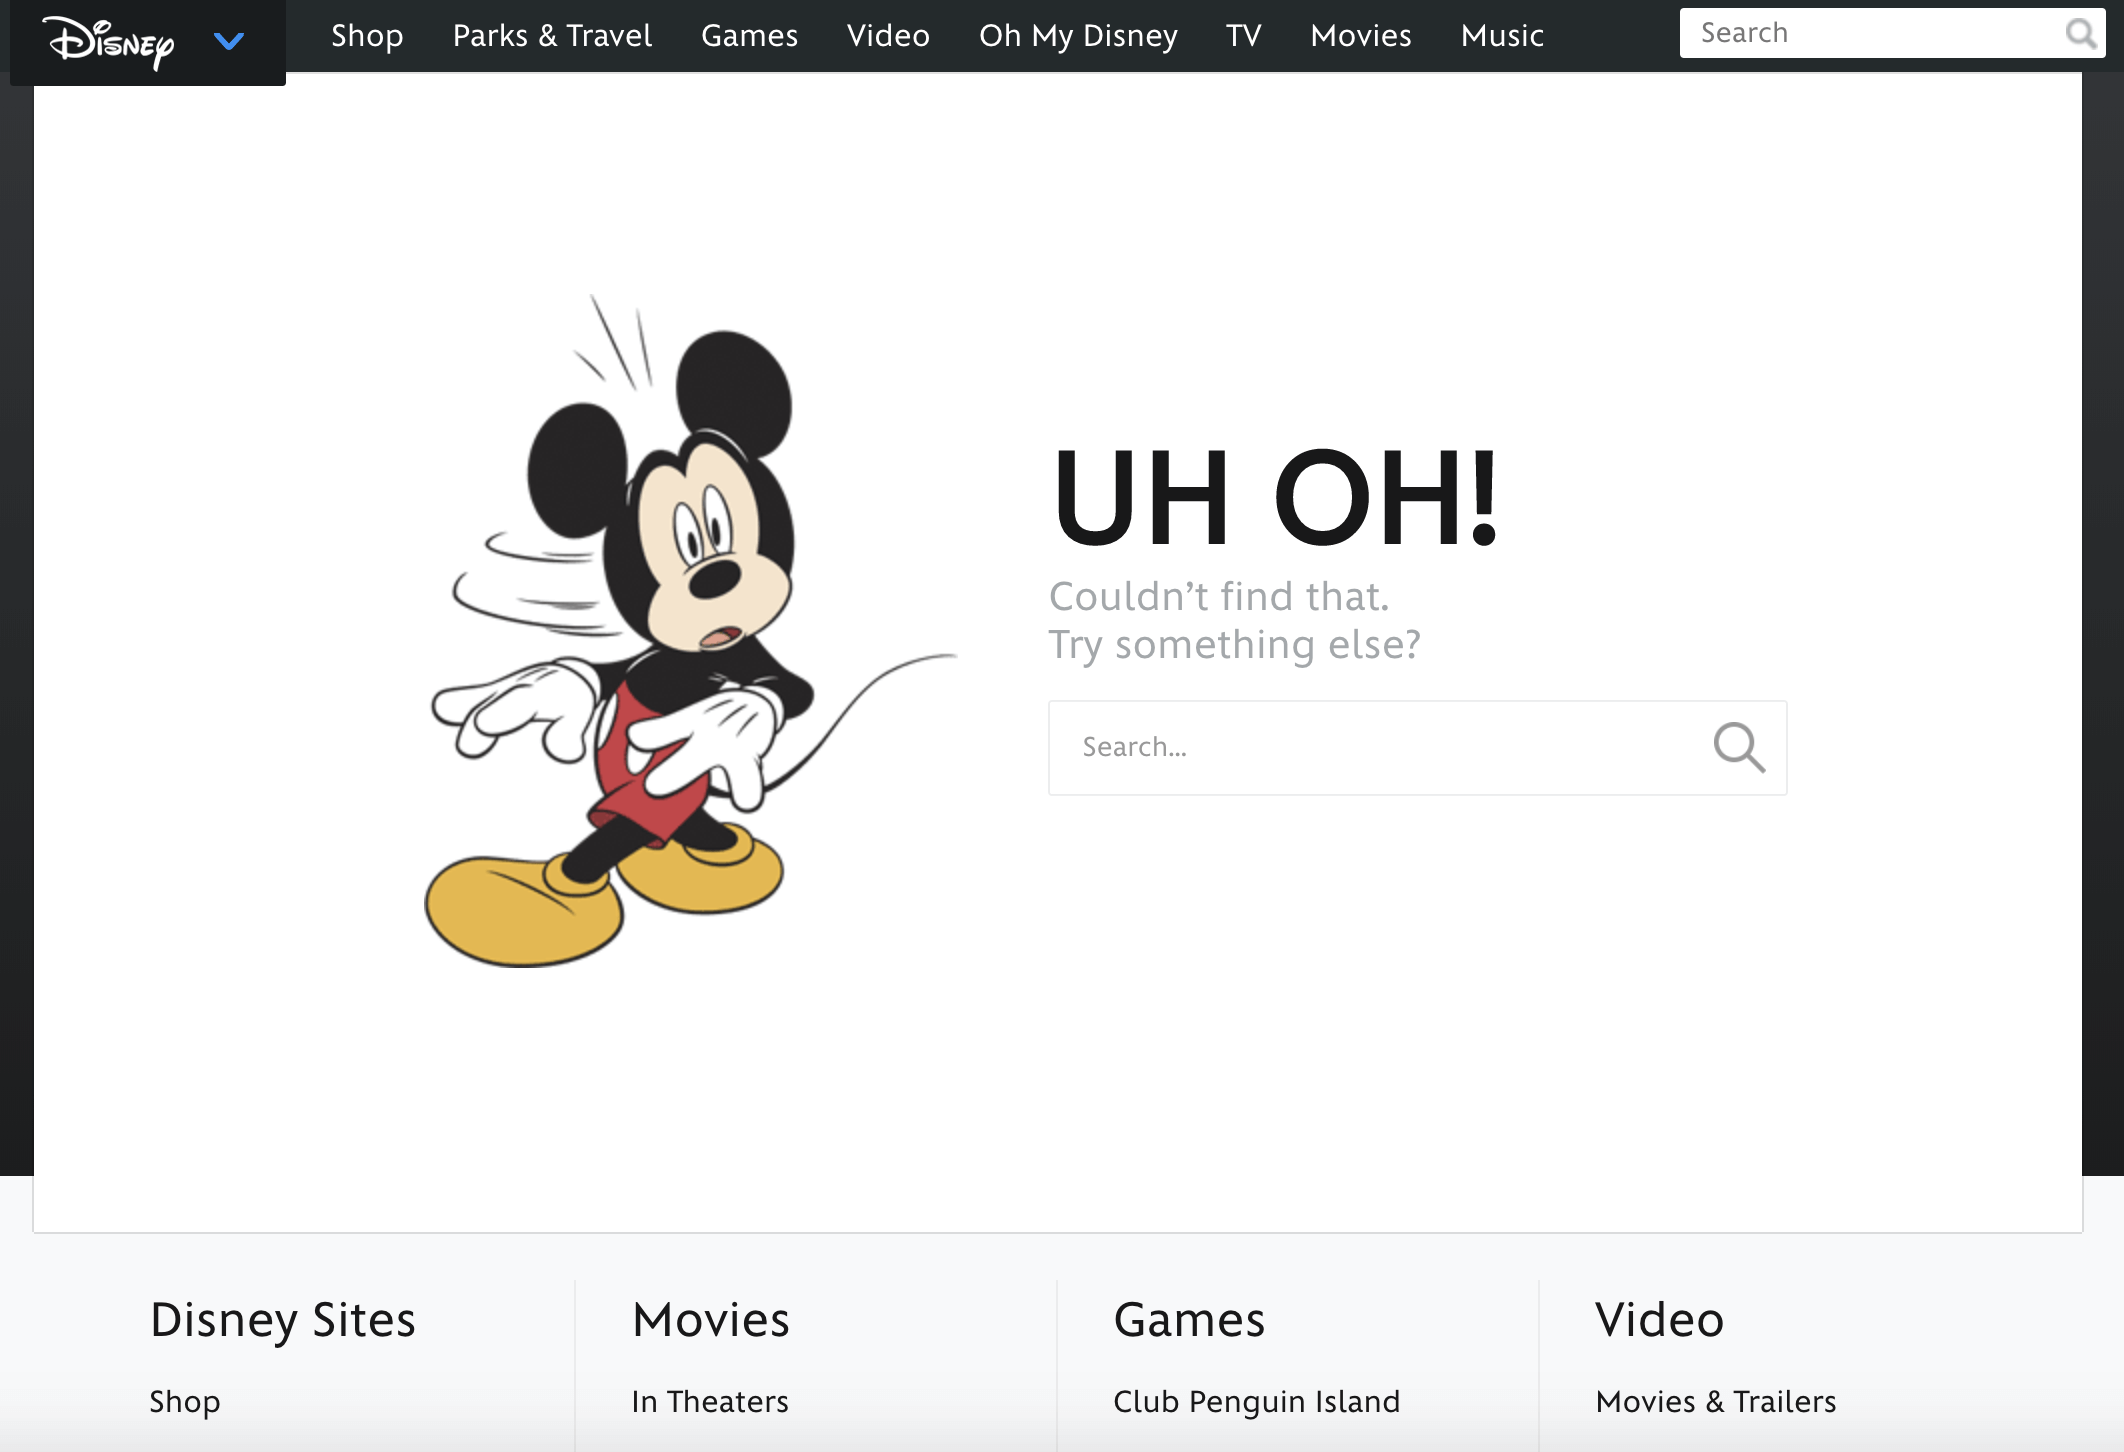Go to Music in navigation
2124x1452 pixels.
click(x=1502, y=36)
